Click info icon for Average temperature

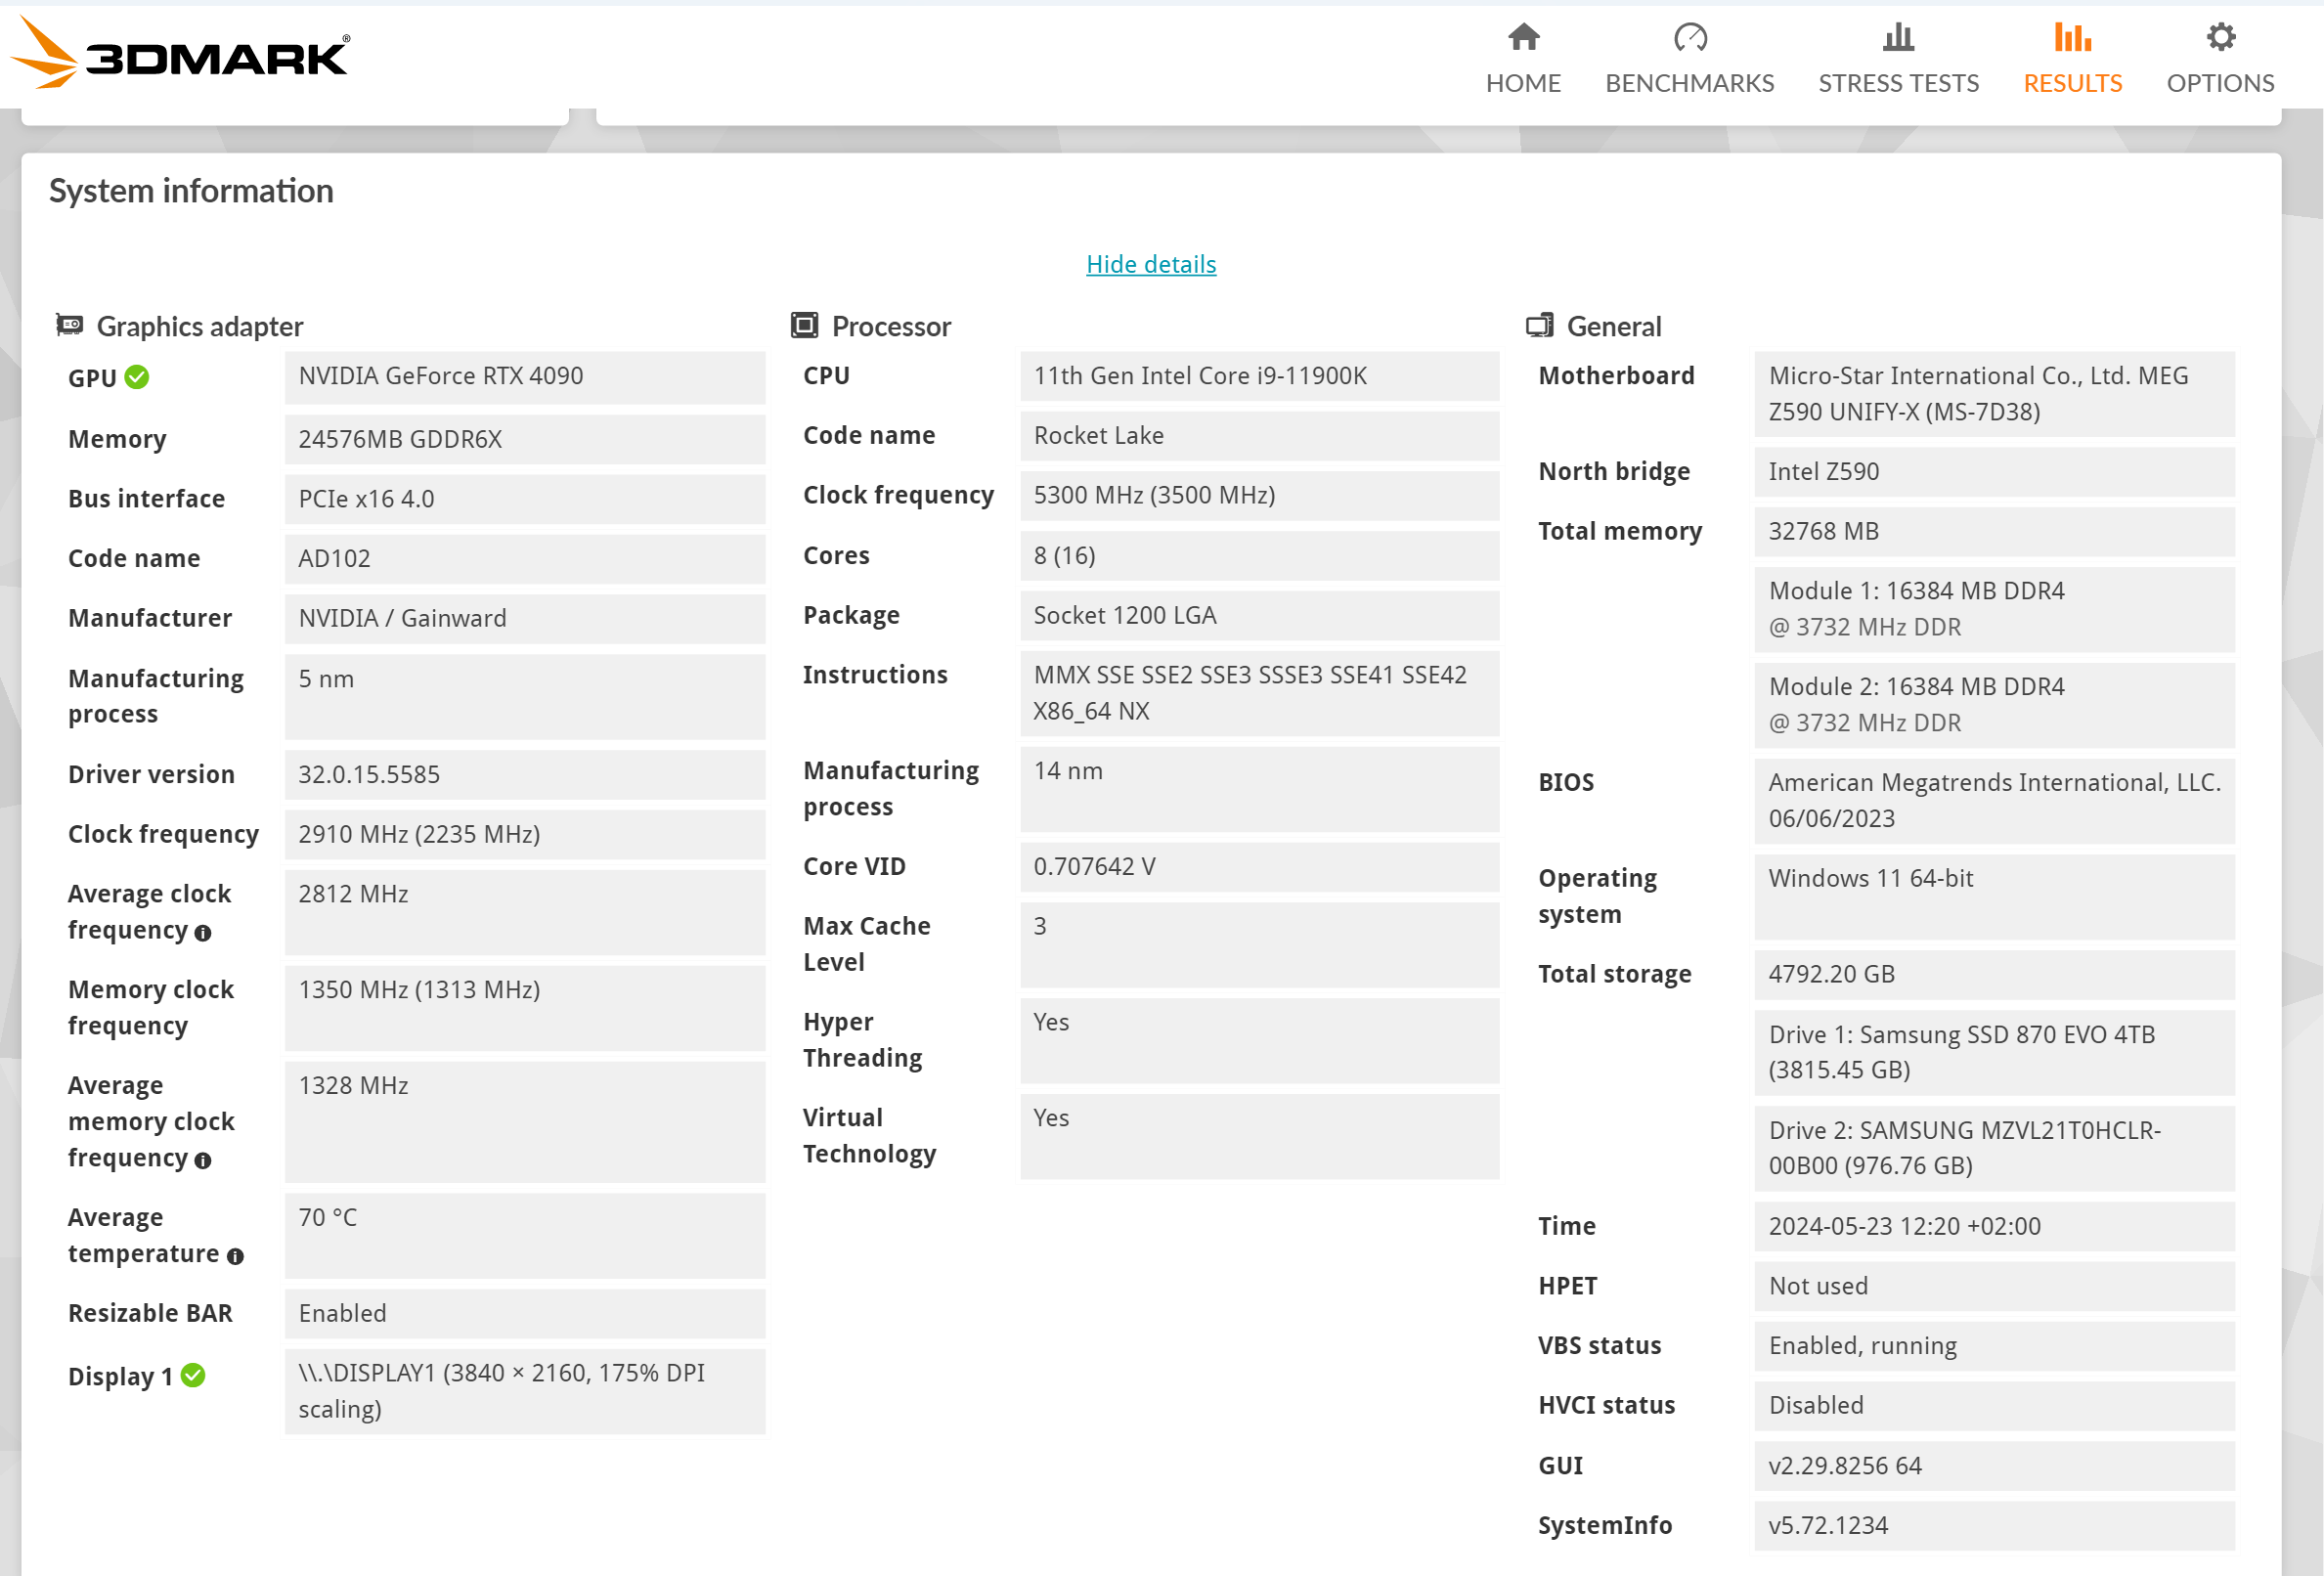(x=235, y=1256)
